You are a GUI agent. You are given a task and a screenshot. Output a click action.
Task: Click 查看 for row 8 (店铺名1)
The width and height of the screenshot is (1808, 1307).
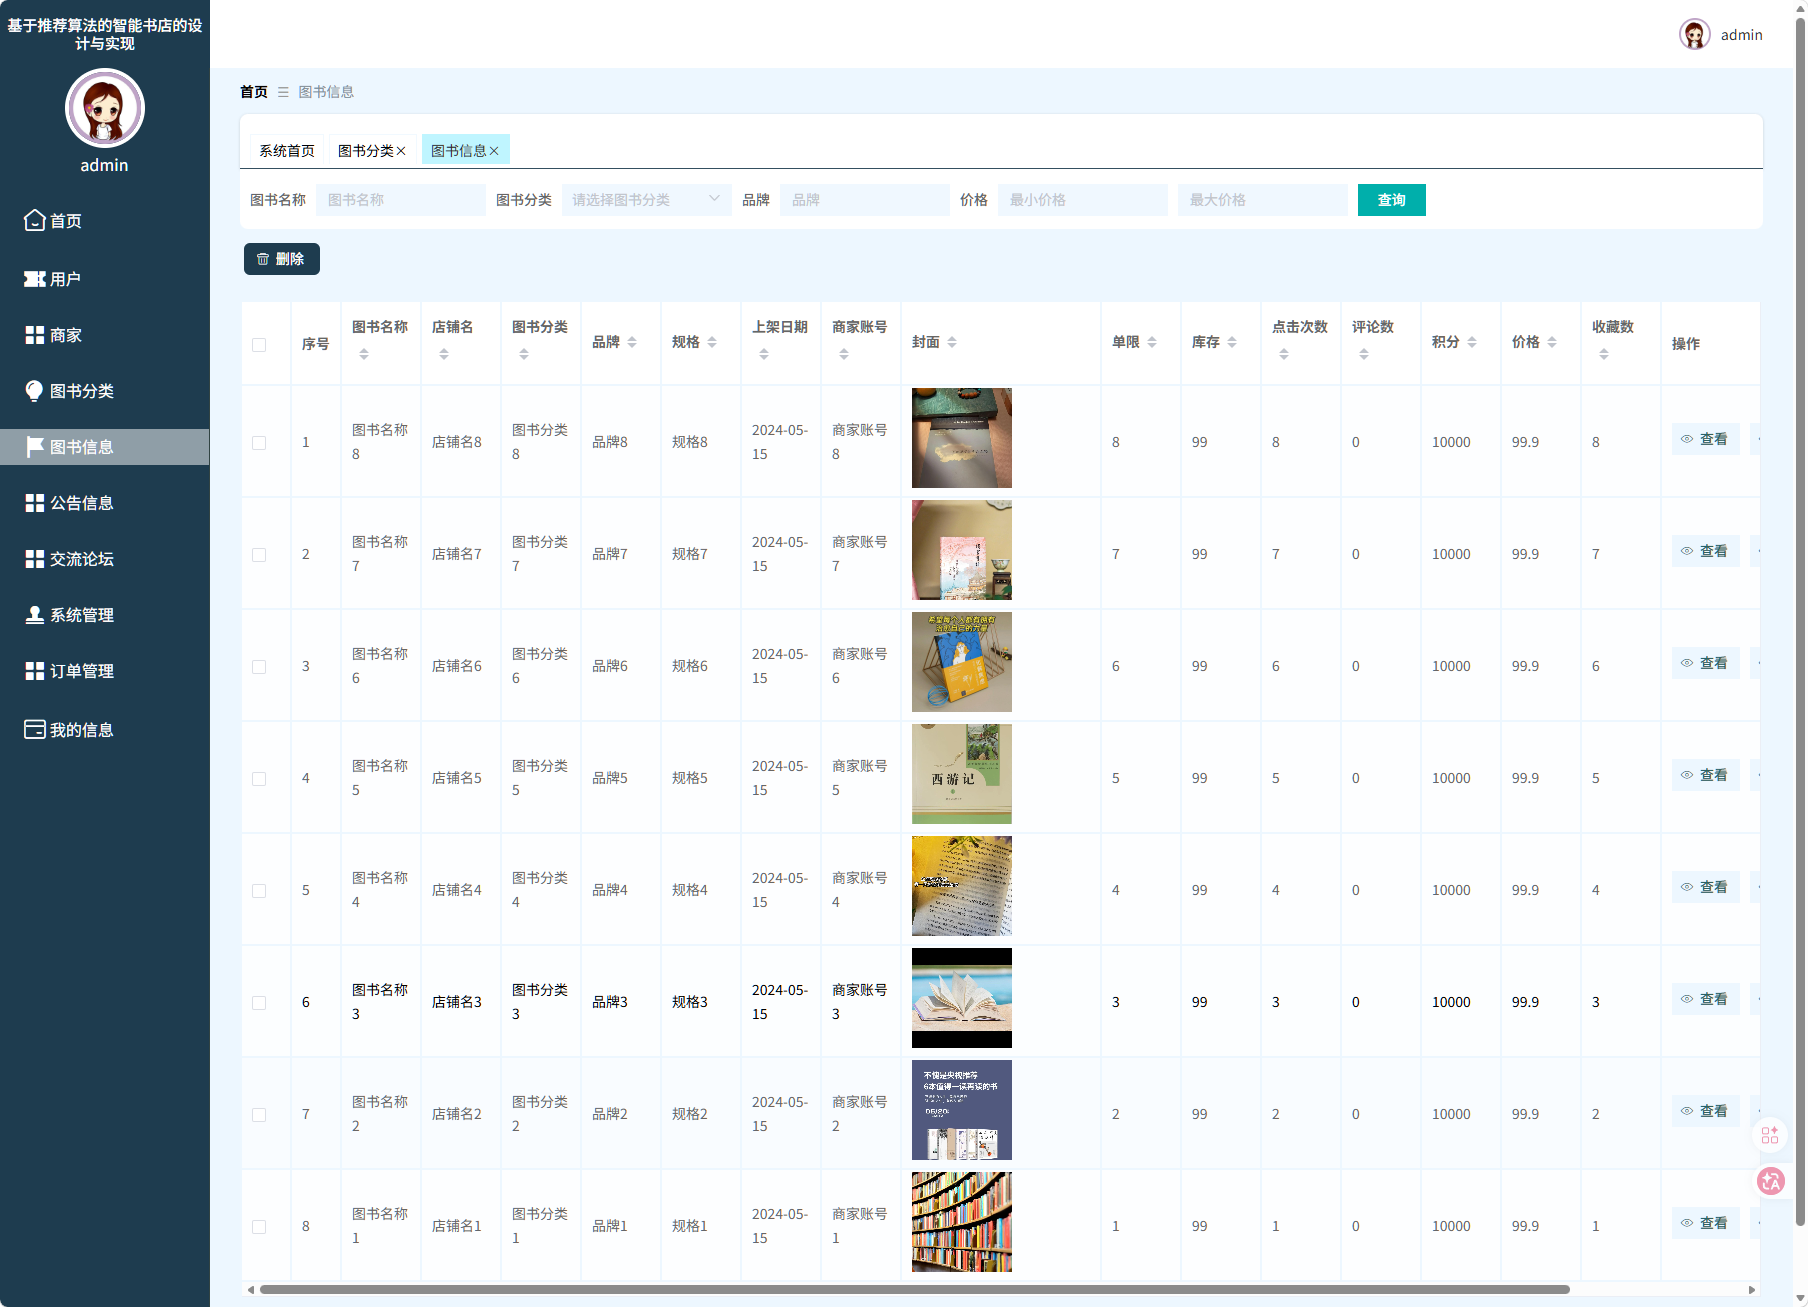tap(1705, 1223)
